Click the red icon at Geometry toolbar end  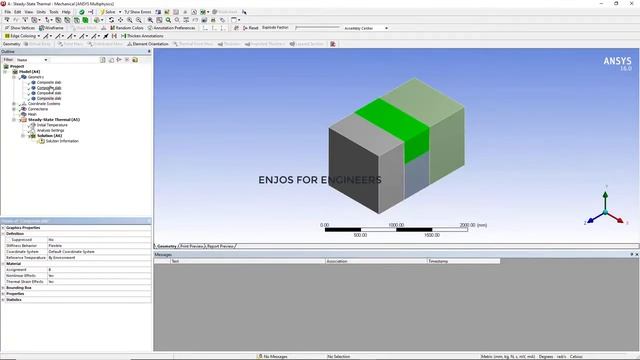(333, 44)
